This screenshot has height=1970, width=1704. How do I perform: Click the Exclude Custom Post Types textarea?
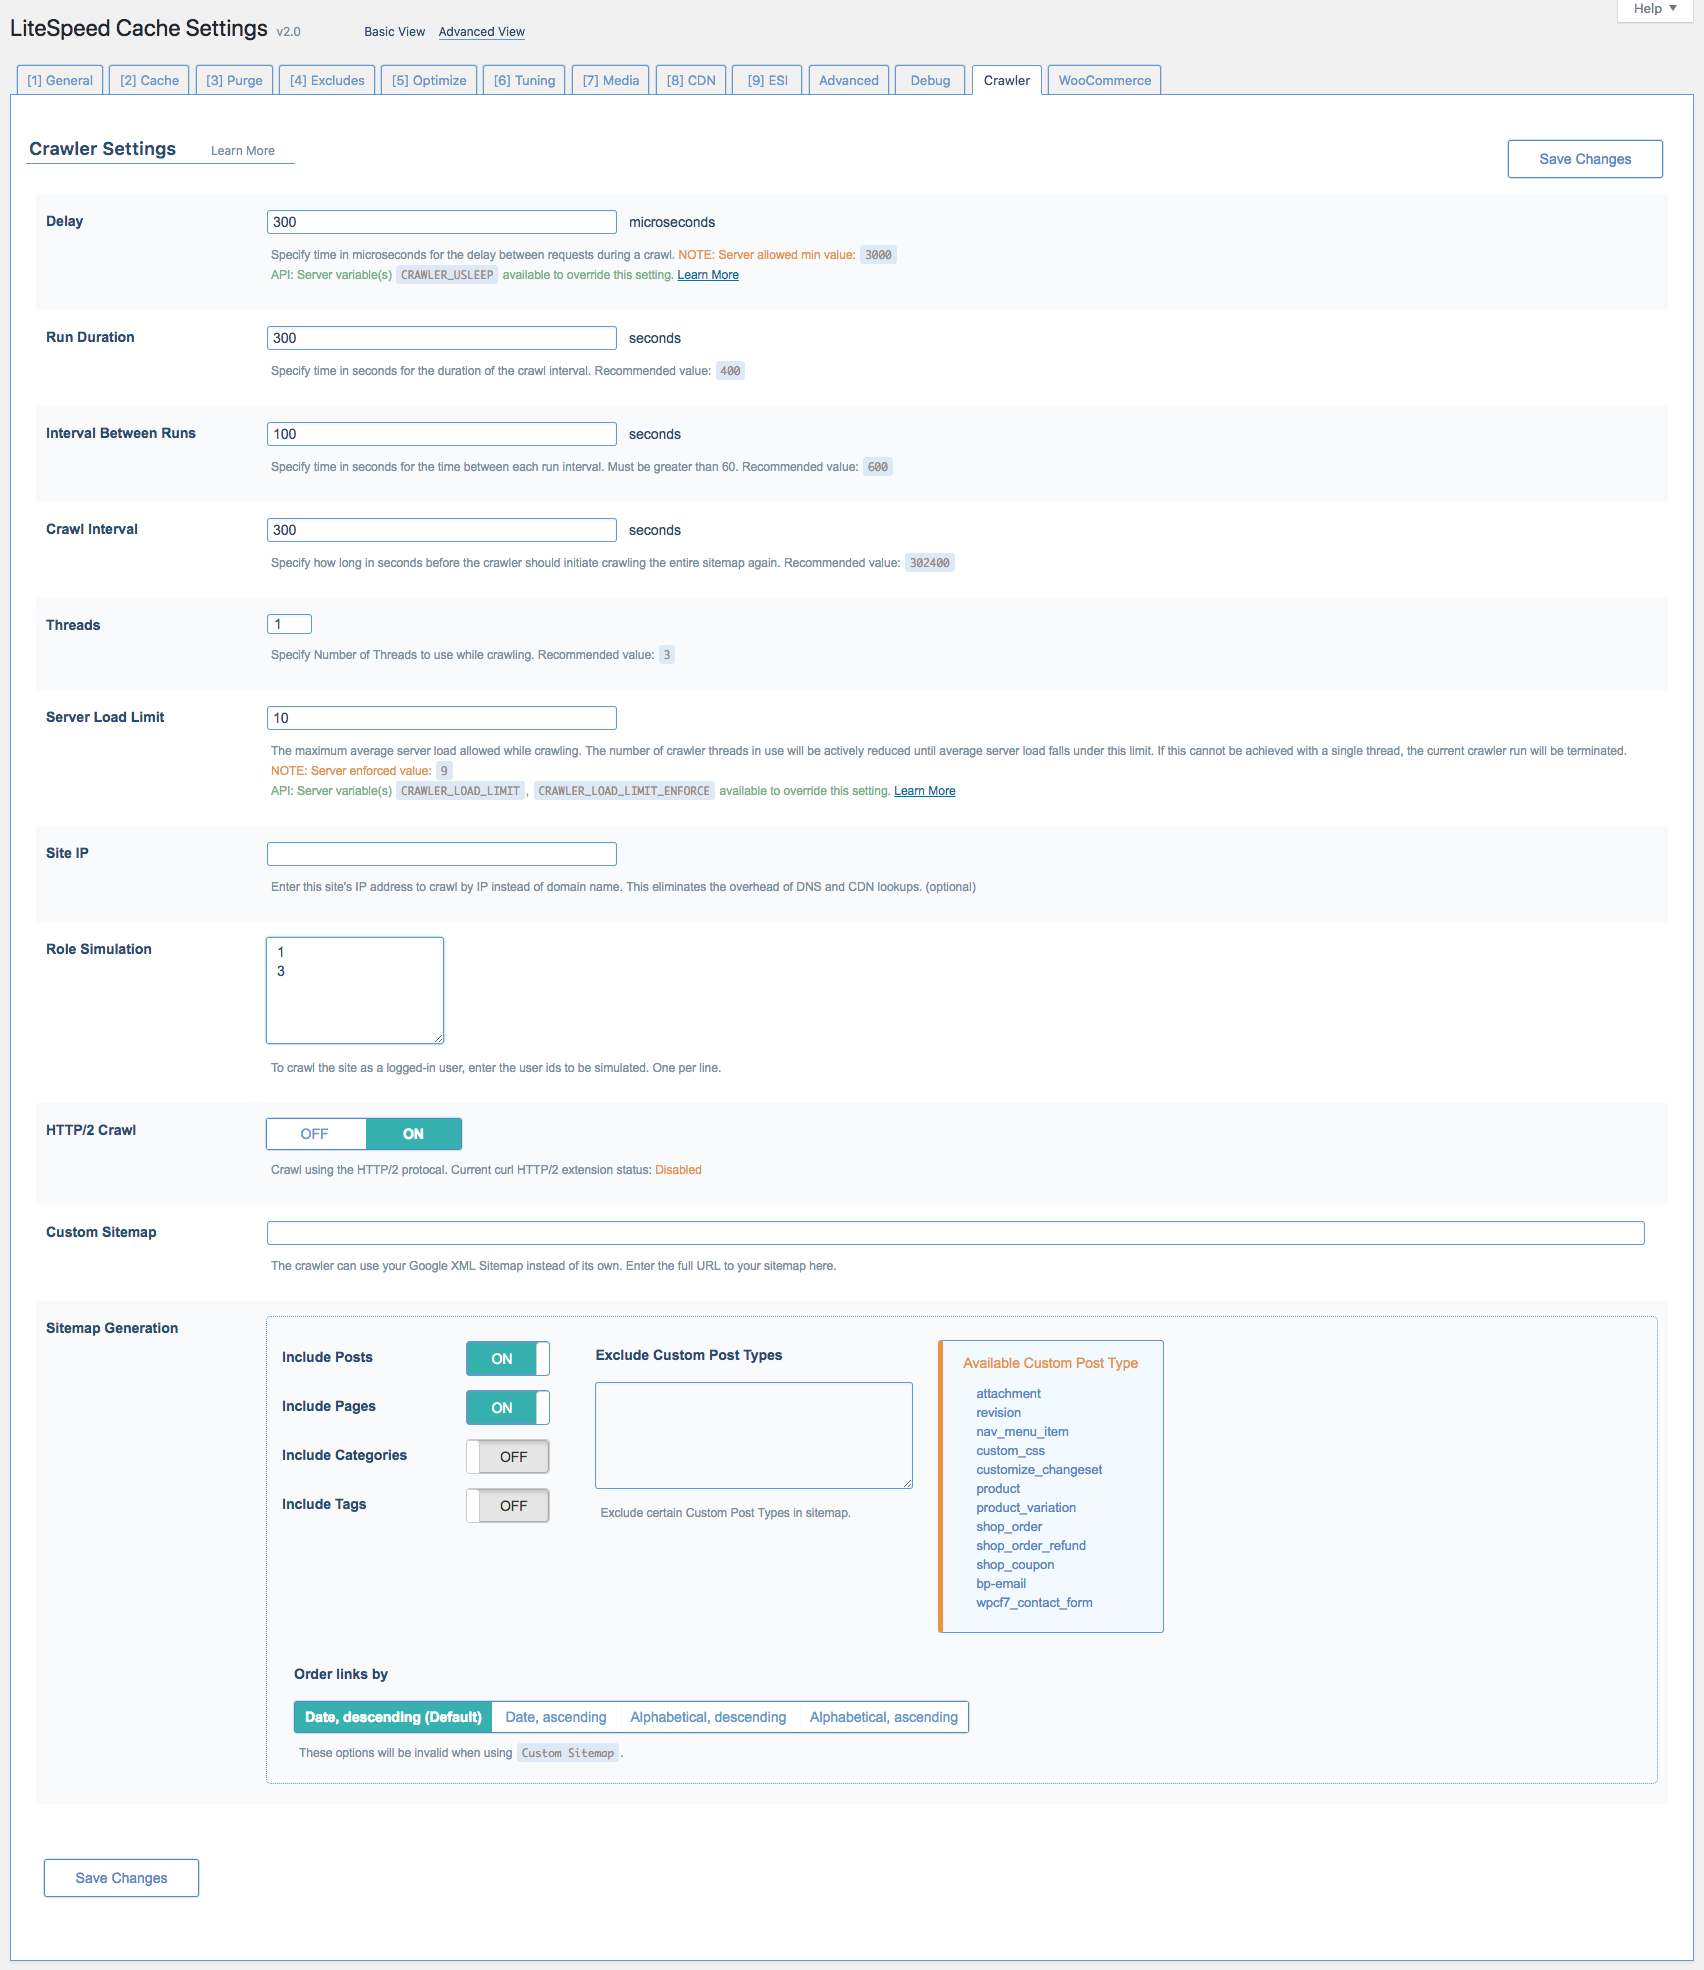coord(753,1435)
